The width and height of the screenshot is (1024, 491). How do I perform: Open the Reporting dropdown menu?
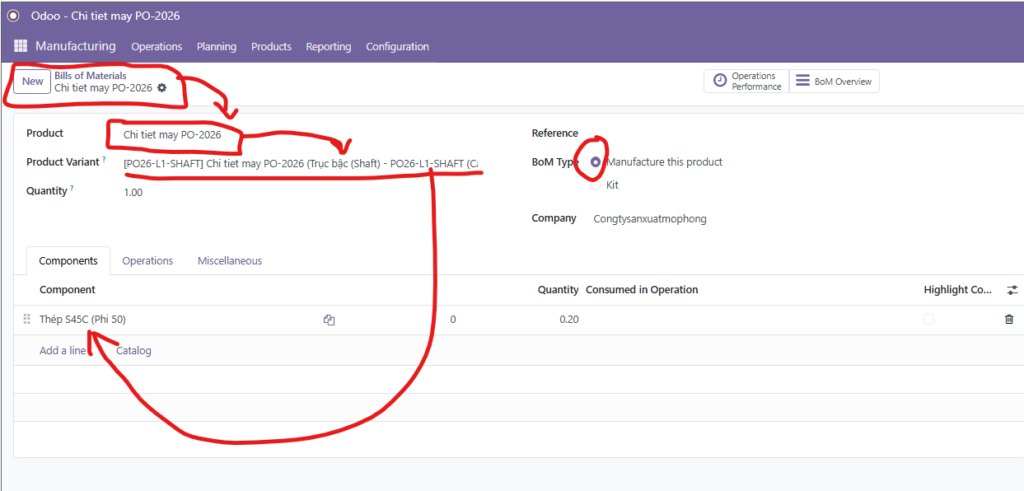point(328,47)
